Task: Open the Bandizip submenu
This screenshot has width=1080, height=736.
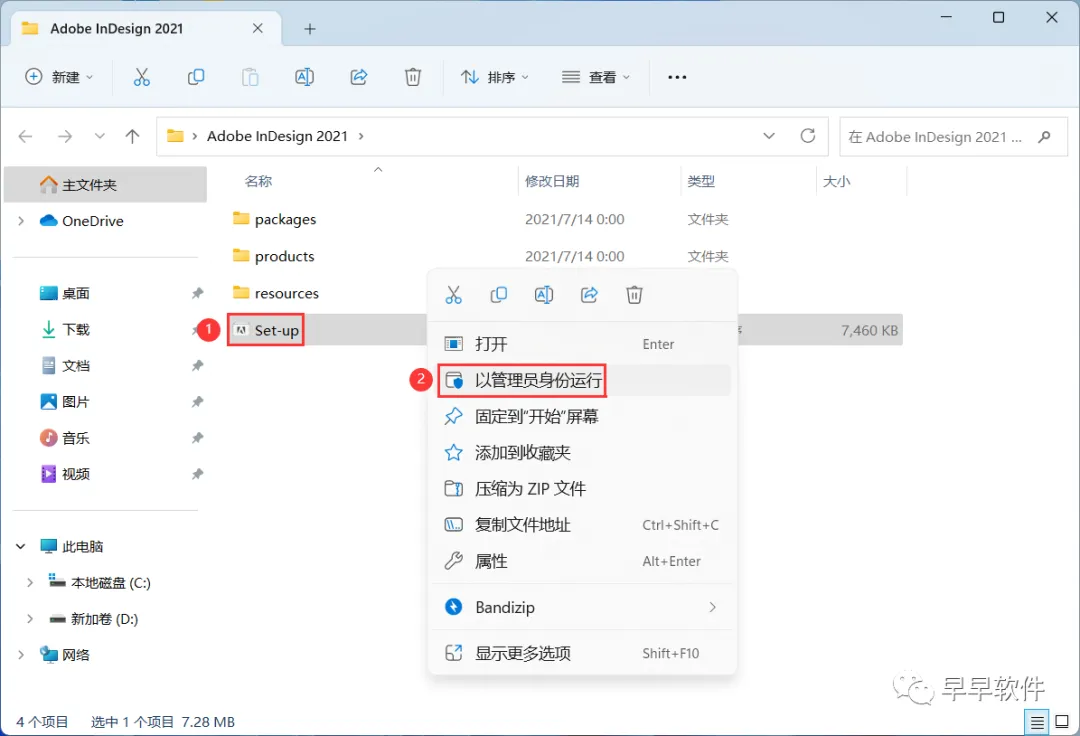Action: [x=582, y=607]
